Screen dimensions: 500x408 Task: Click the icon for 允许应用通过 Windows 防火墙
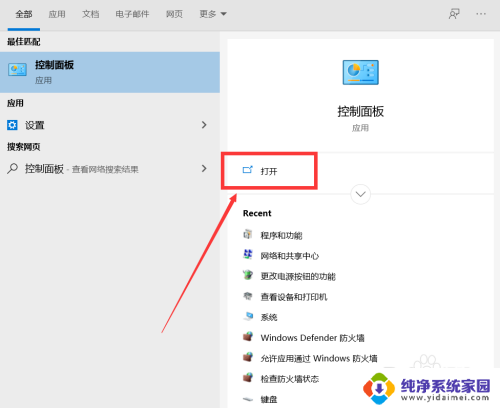248,357
